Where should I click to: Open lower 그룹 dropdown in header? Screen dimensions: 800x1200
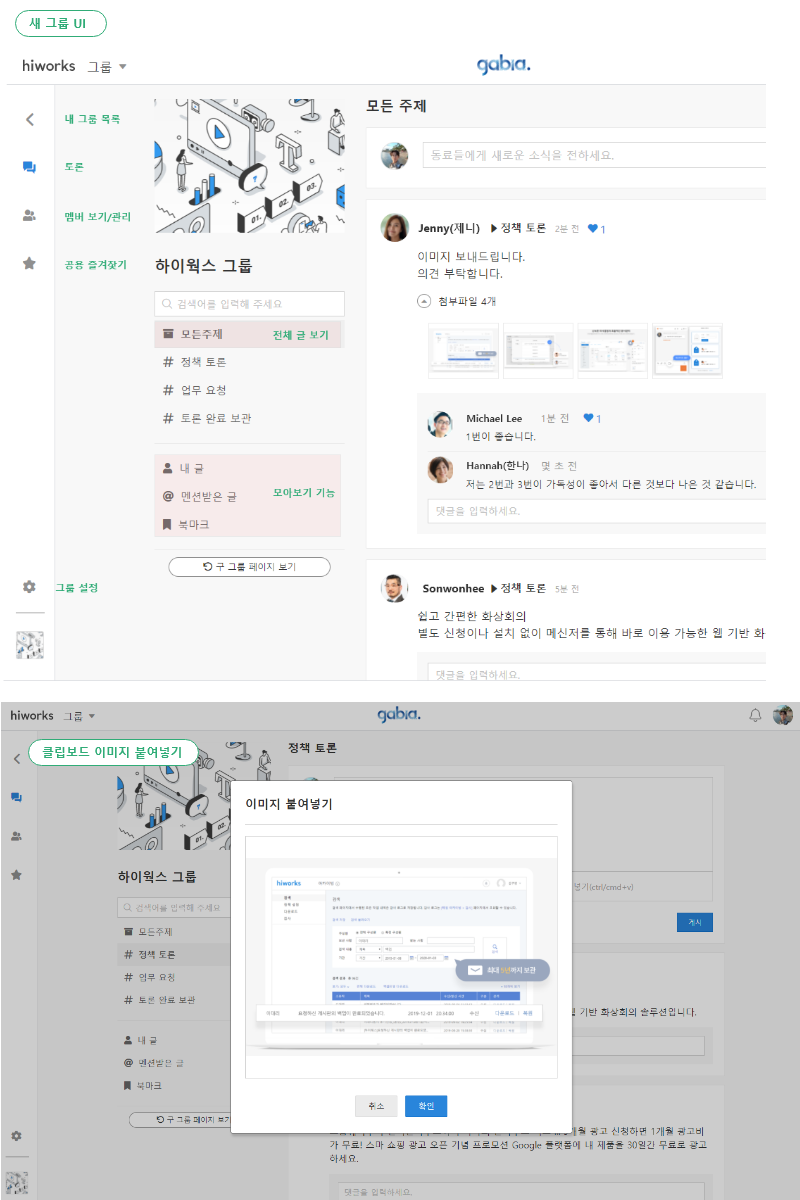(79, 716)
